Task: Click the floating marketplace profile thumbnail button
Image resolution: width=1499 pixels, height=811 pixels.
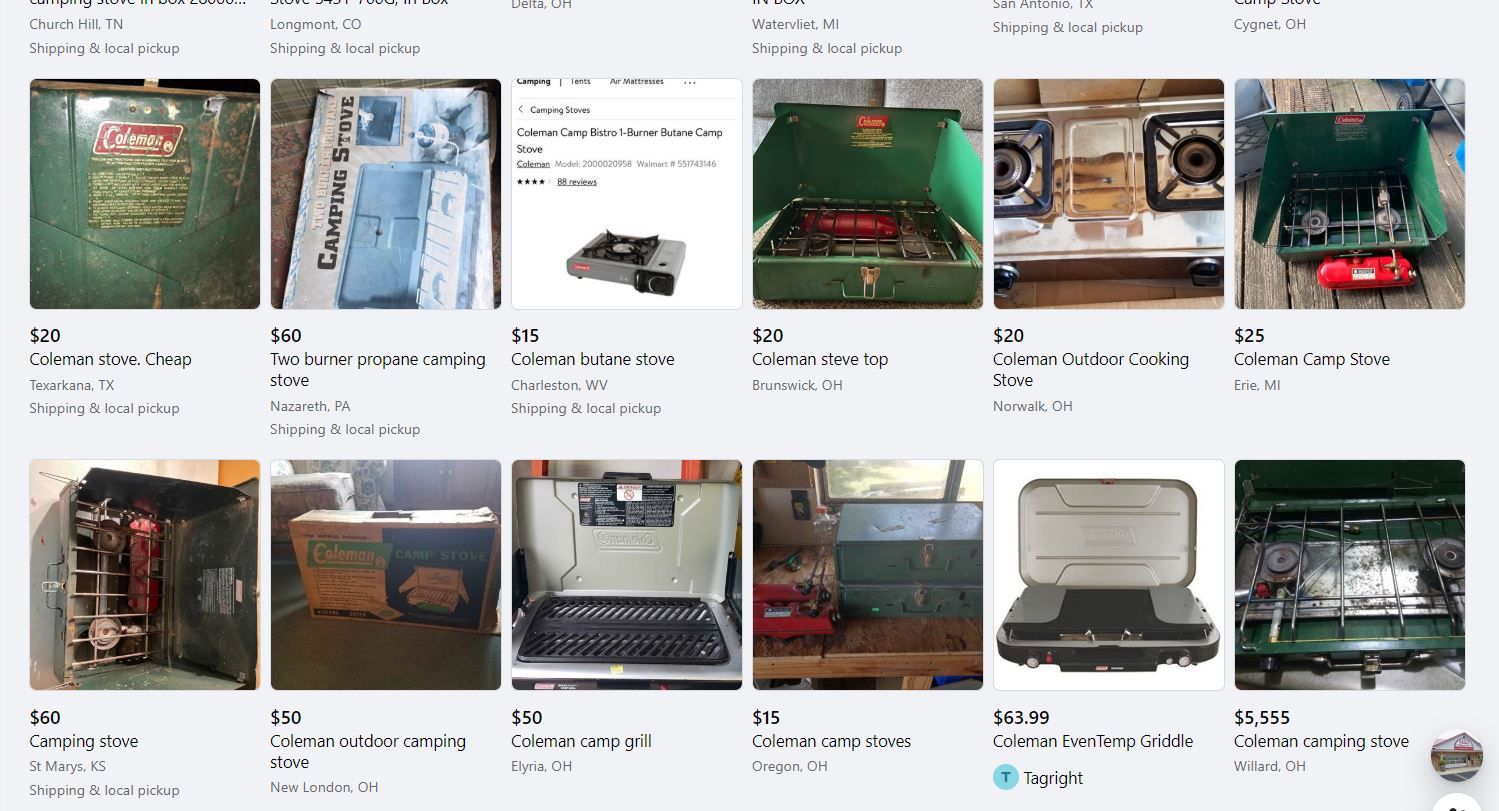Action: click(x=1457, y=756)
